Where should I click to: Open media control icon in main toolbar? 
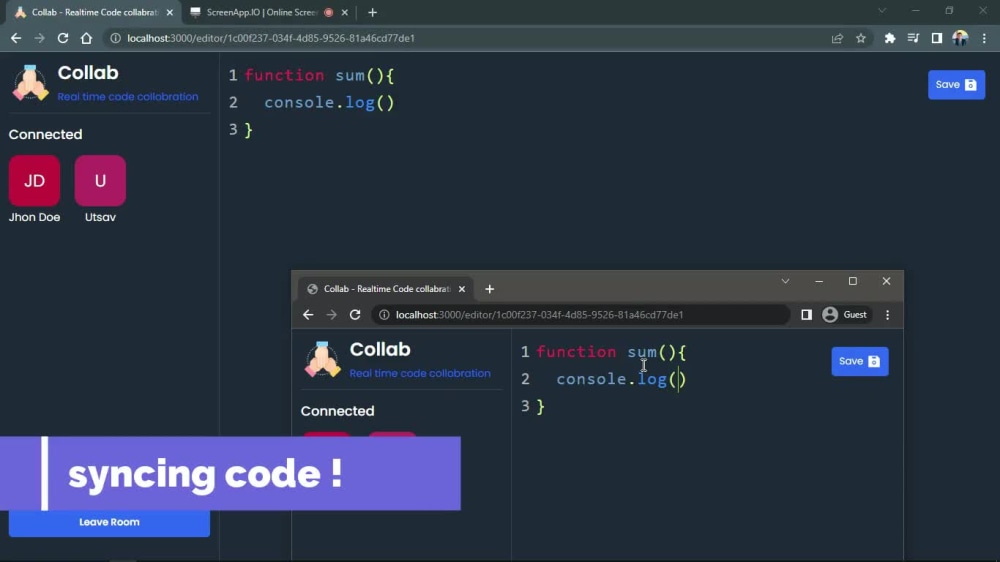pos(913,38)
